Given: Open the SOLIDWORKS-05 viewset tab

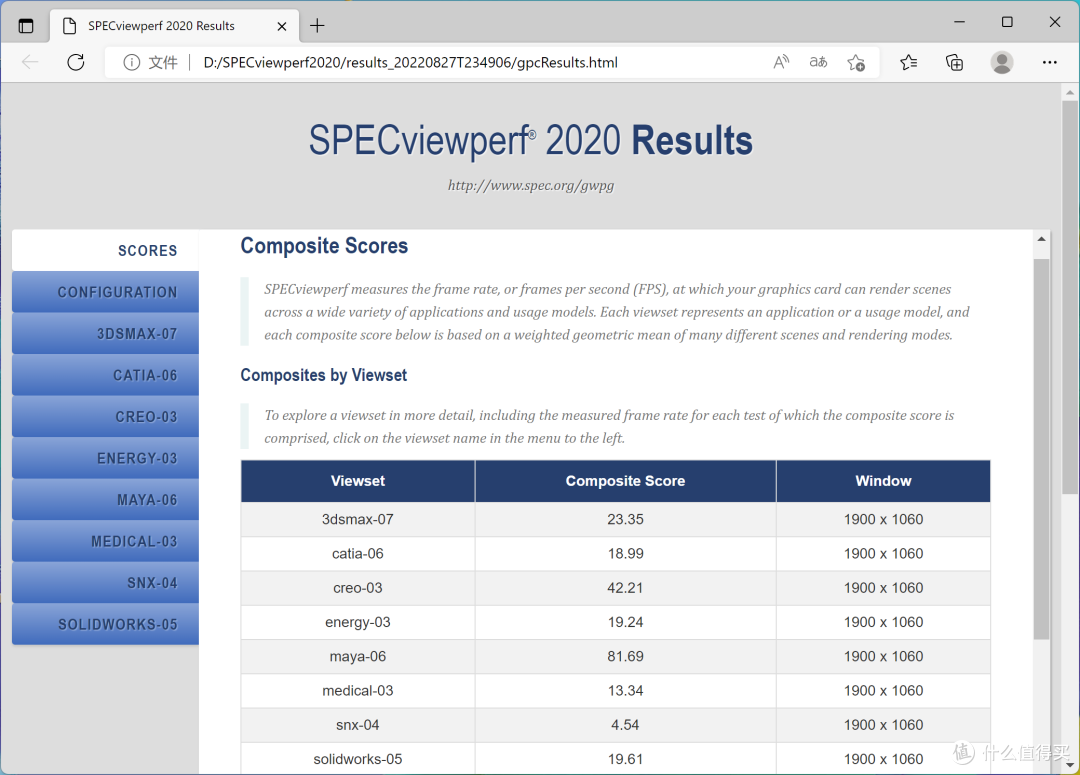Looking at the screenshot, I should (105, 624).
